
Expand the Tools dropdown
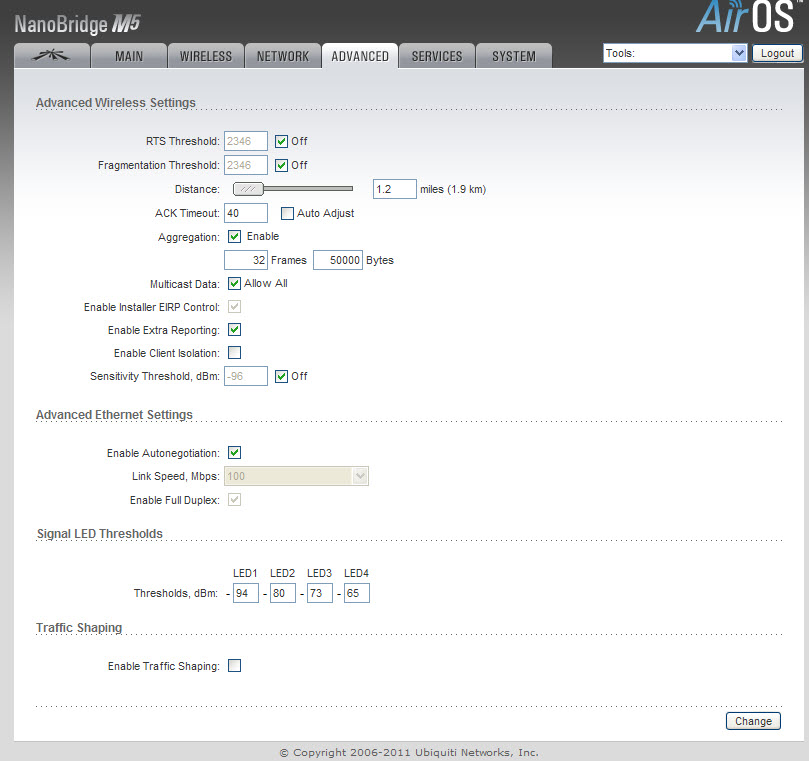(x=675, y=53)
